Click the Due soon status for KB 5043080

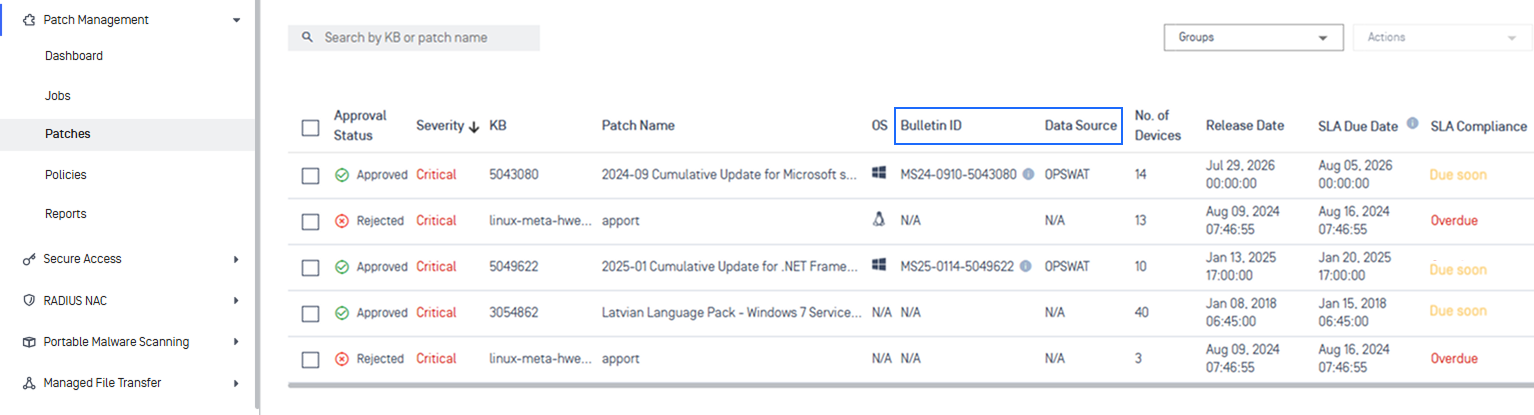coord(1458,174)
